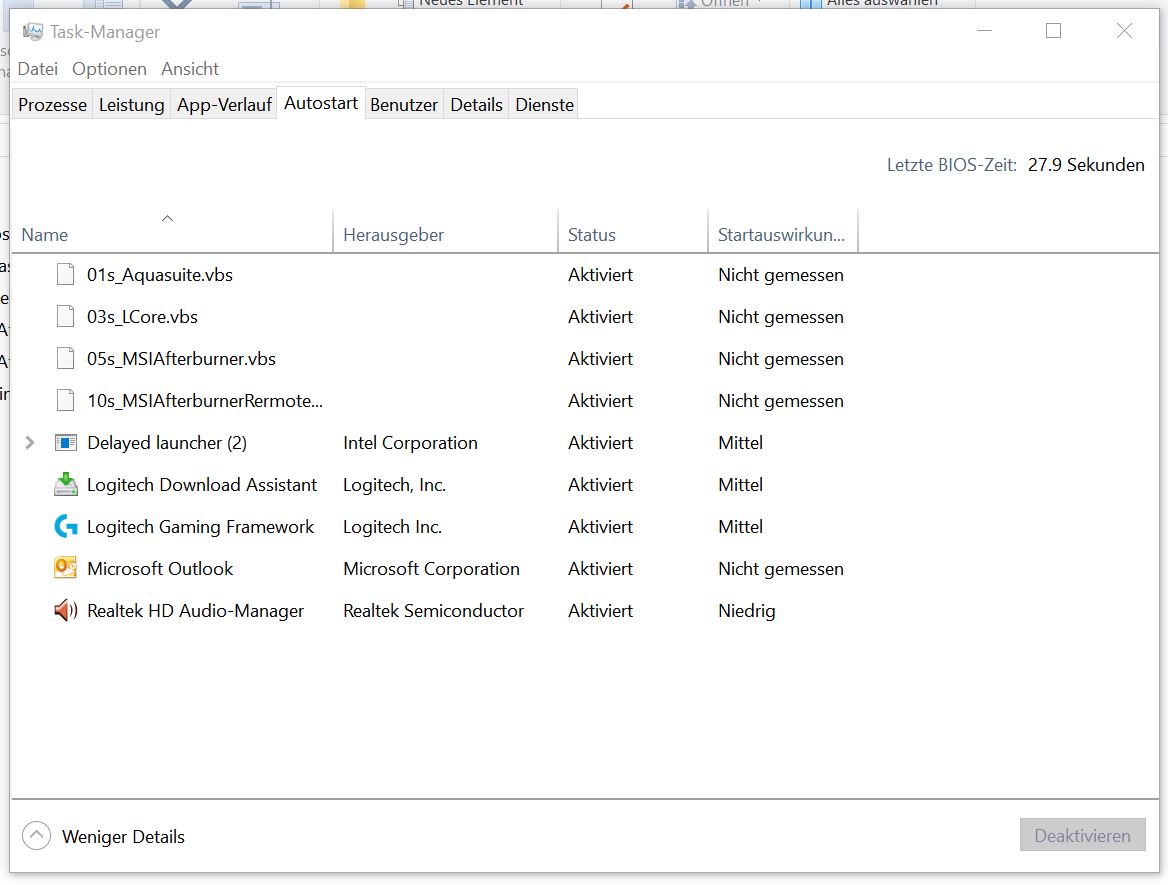This screenshot has height=885, width=1168.
Task: Sort by the Status column header
Action: pos(632,231)
